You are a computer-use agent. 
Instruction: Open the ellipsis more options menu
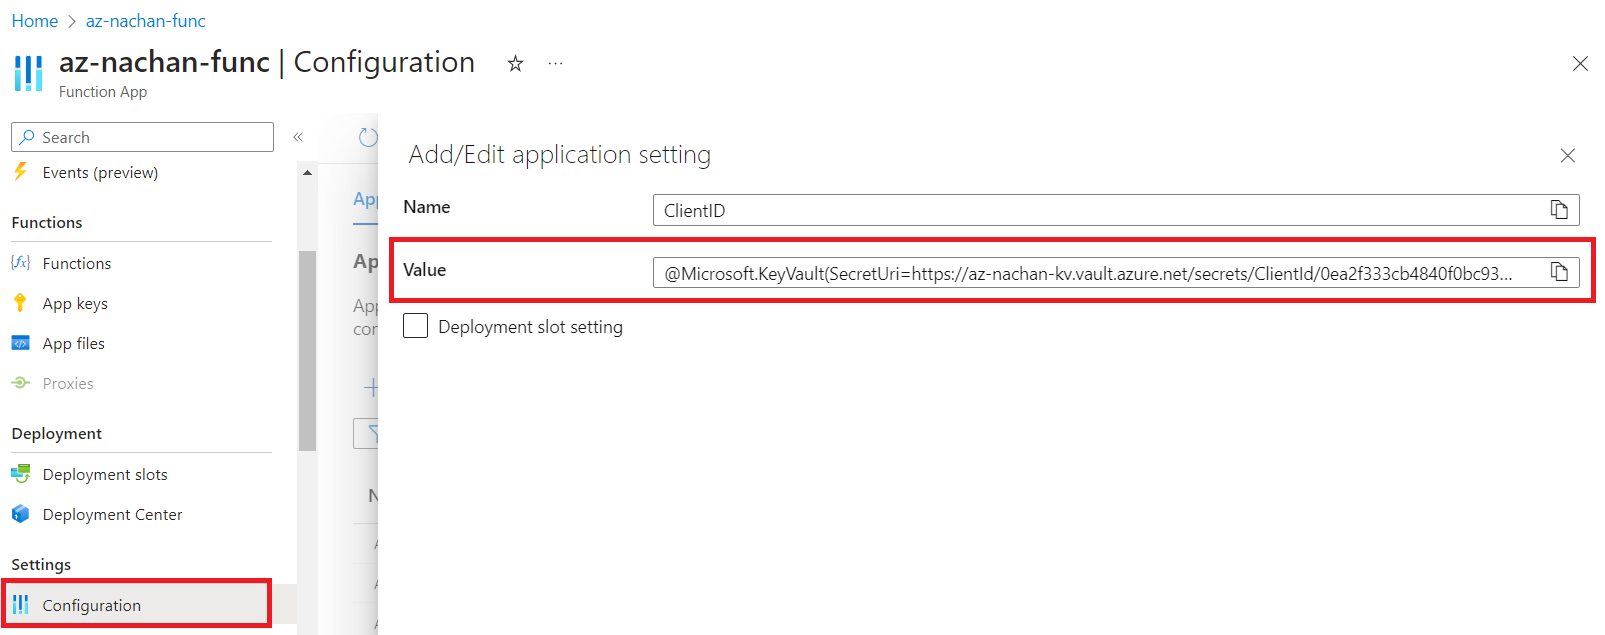tap(555, 64)
